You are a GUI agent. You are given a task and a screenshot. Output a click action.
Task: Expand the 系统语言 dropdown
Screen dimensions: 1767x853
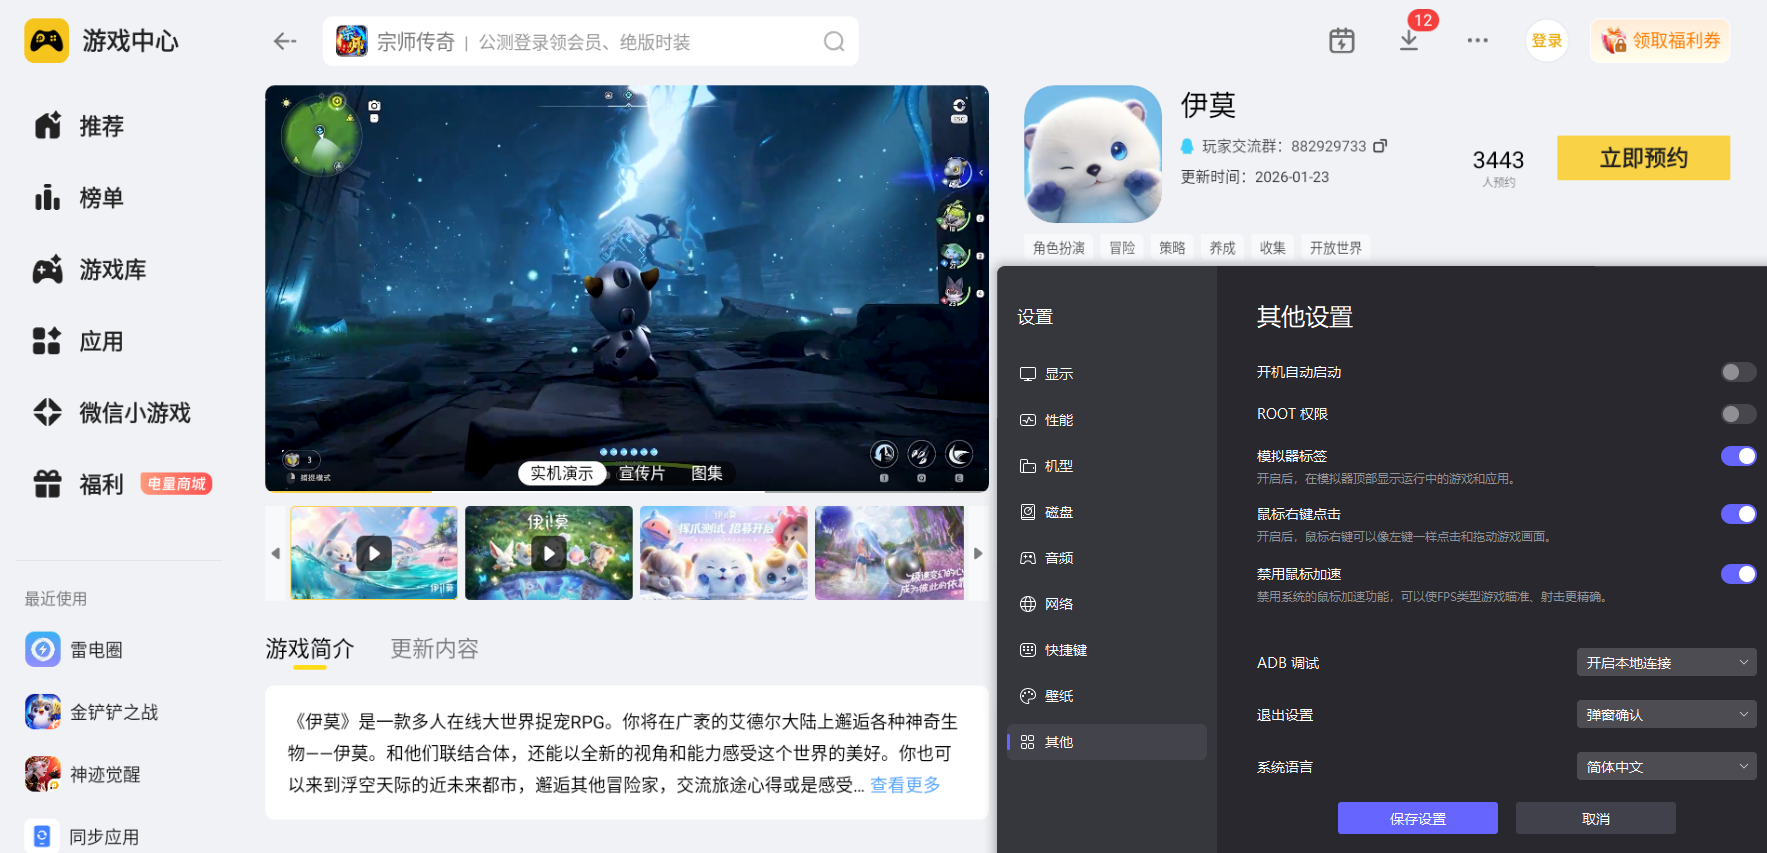click(1666, 766)
